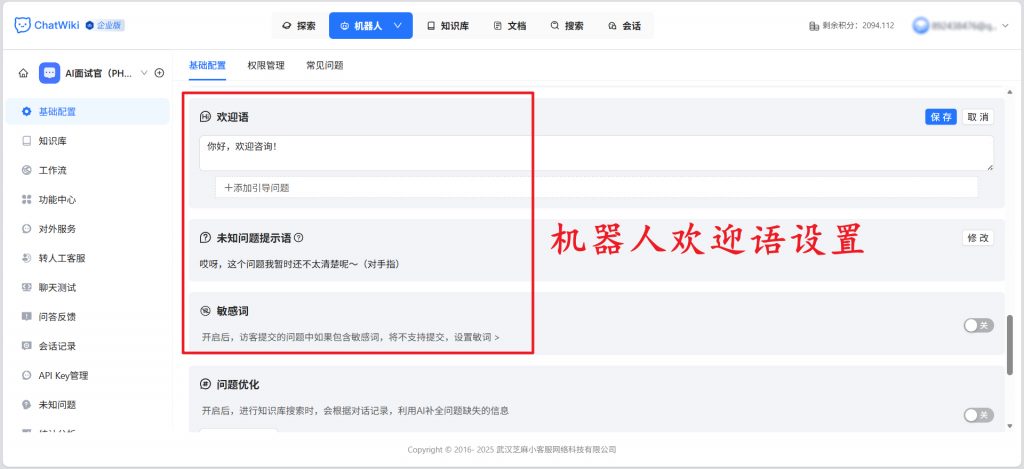Click the 知识库 sidebar icon
1024x469 pixels.
(x=26, y=140)
